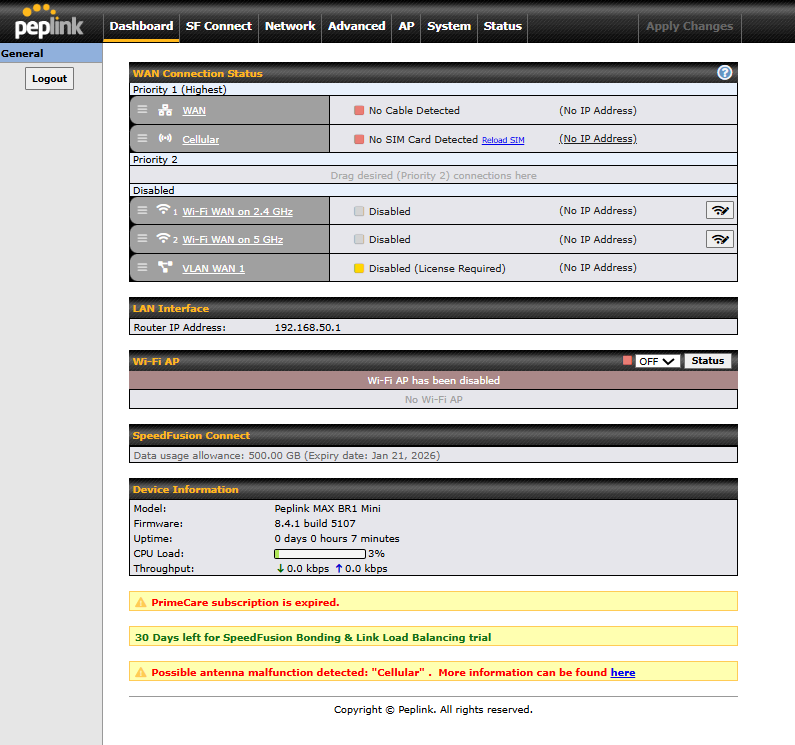Click red status indicator for WAN
The image size is (795, 745).
[359, 111]
